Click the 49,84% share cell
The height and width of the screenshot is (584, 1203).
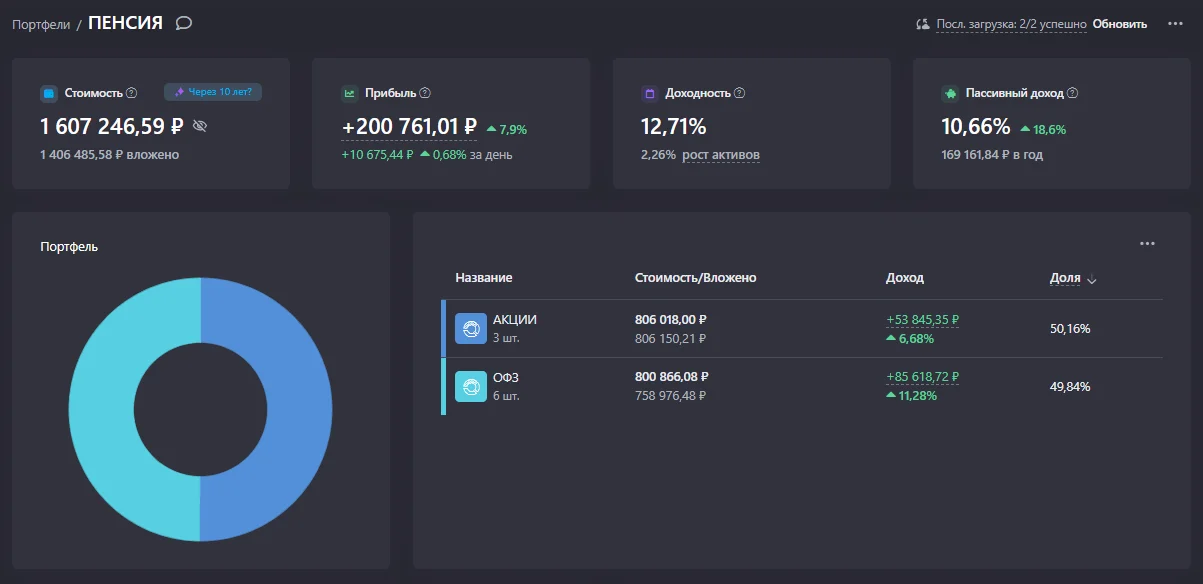tap(1070, 387)
